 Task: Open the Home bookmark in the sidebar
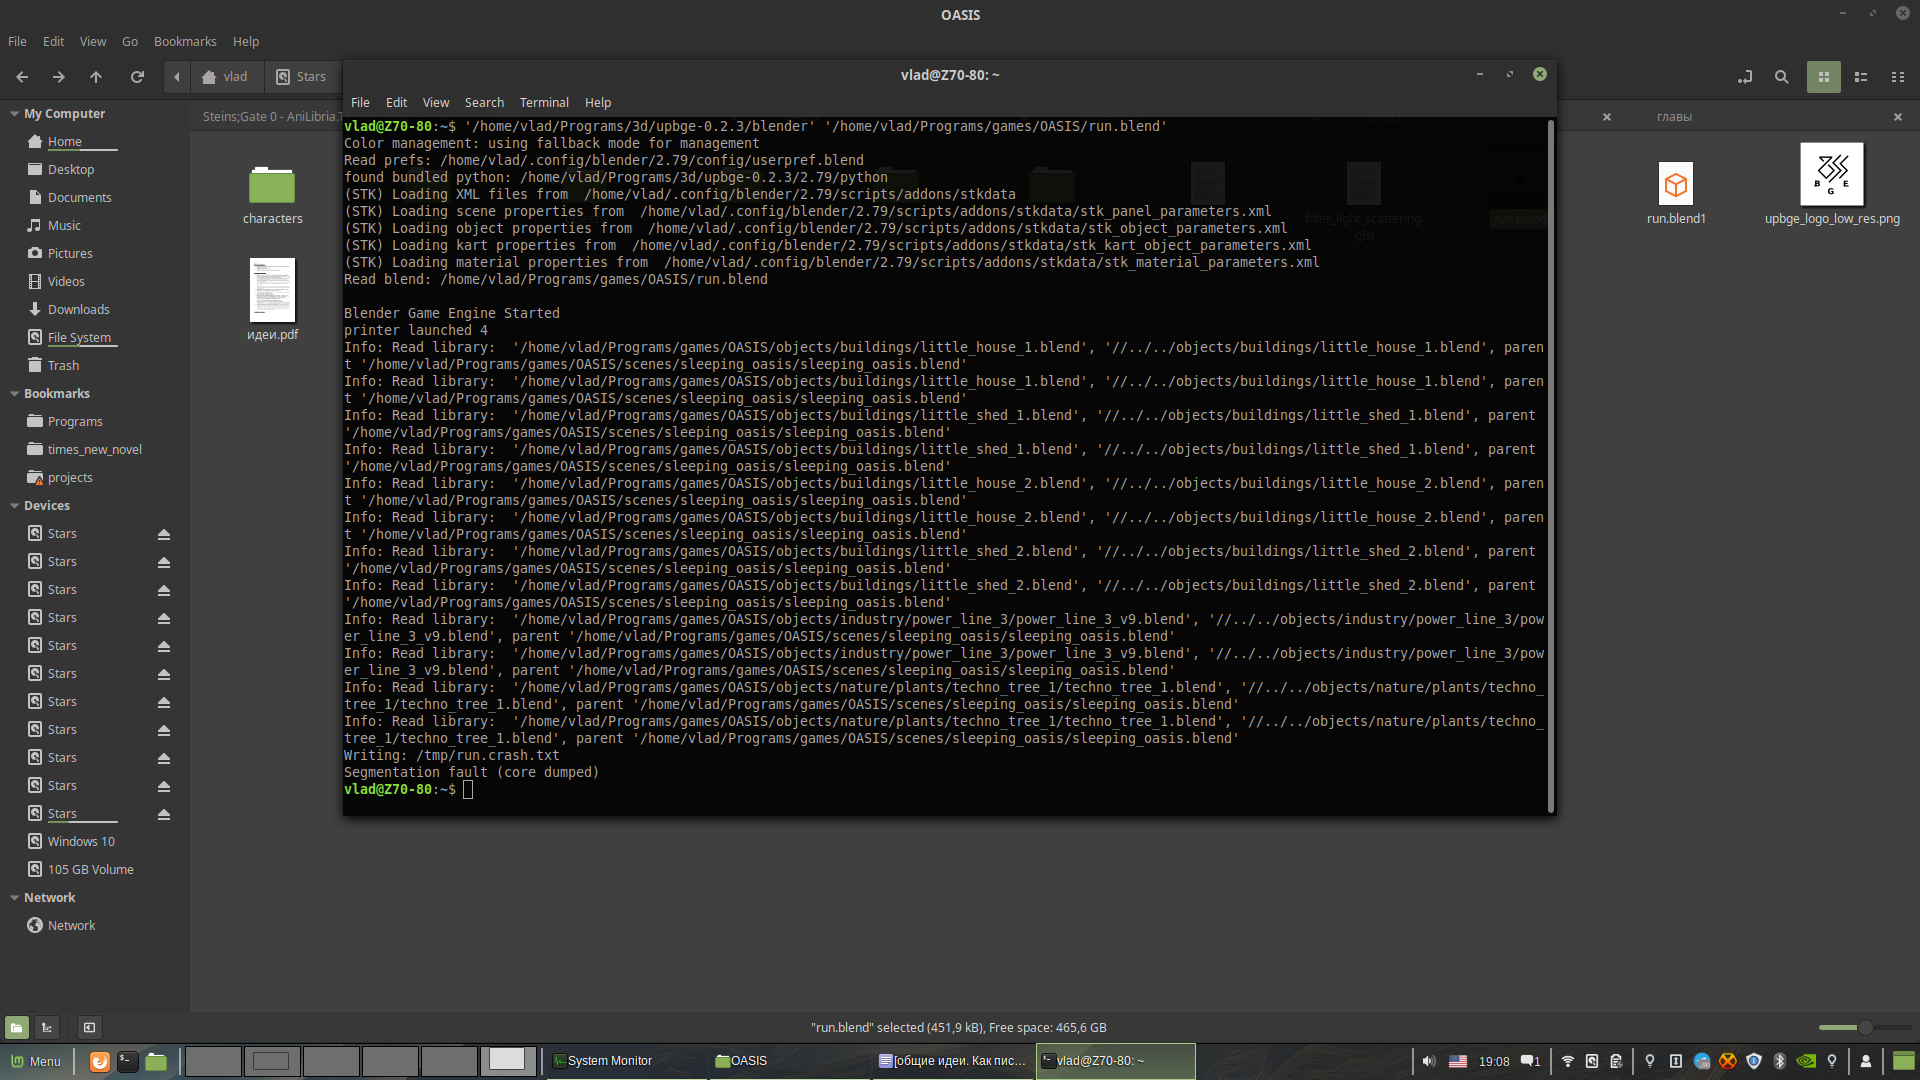[x=67, y=141]
